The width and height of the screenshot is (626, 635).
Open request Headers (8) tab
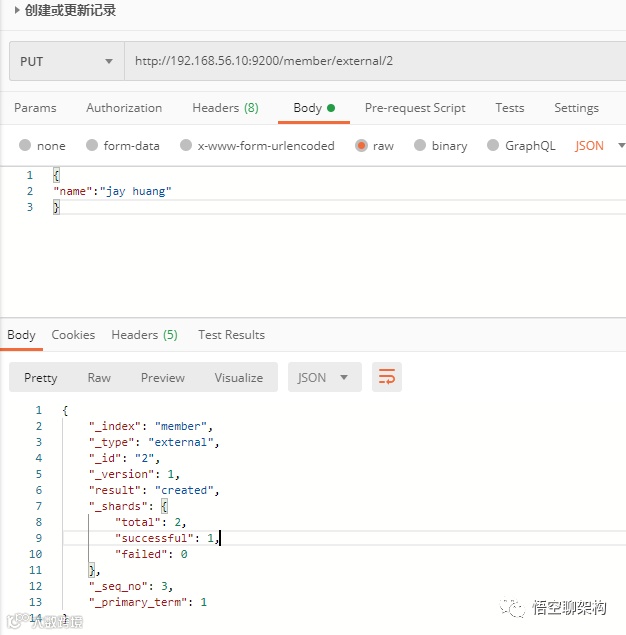point(225,108)
